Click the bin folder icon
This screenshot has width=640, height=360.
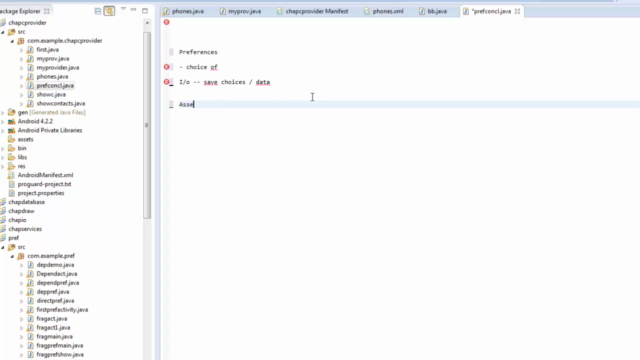(x=11, y=149)
